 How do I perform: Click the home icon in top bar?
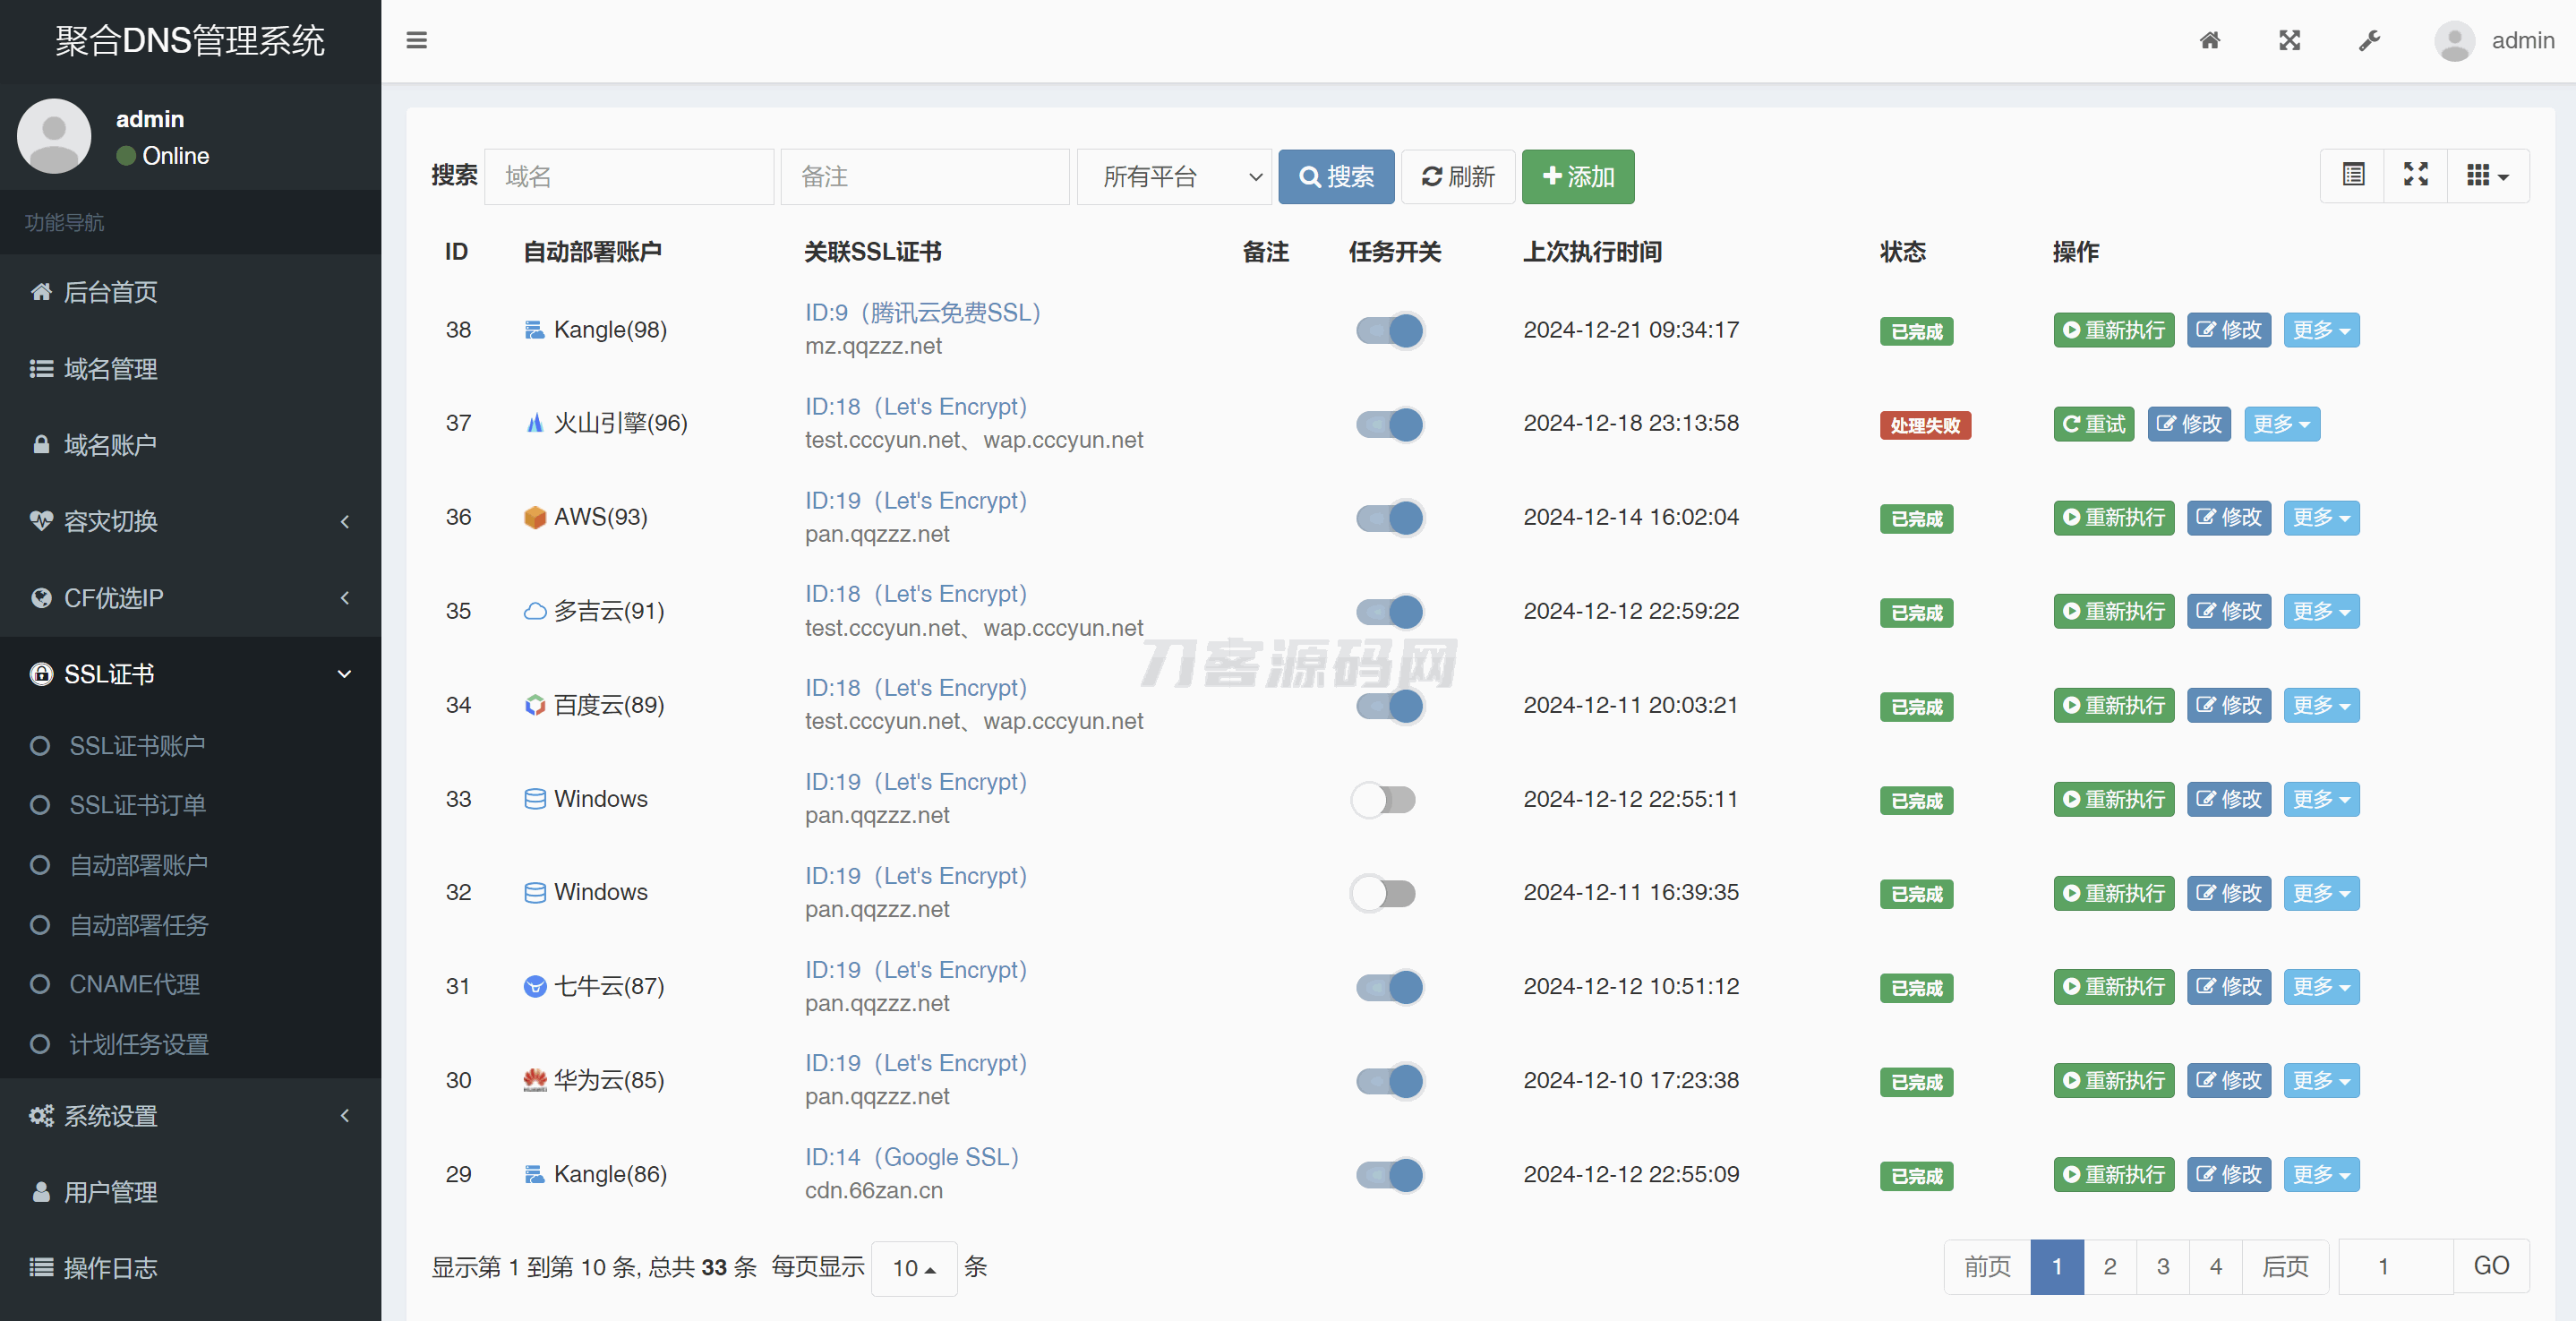click(x=2210, y=40)
